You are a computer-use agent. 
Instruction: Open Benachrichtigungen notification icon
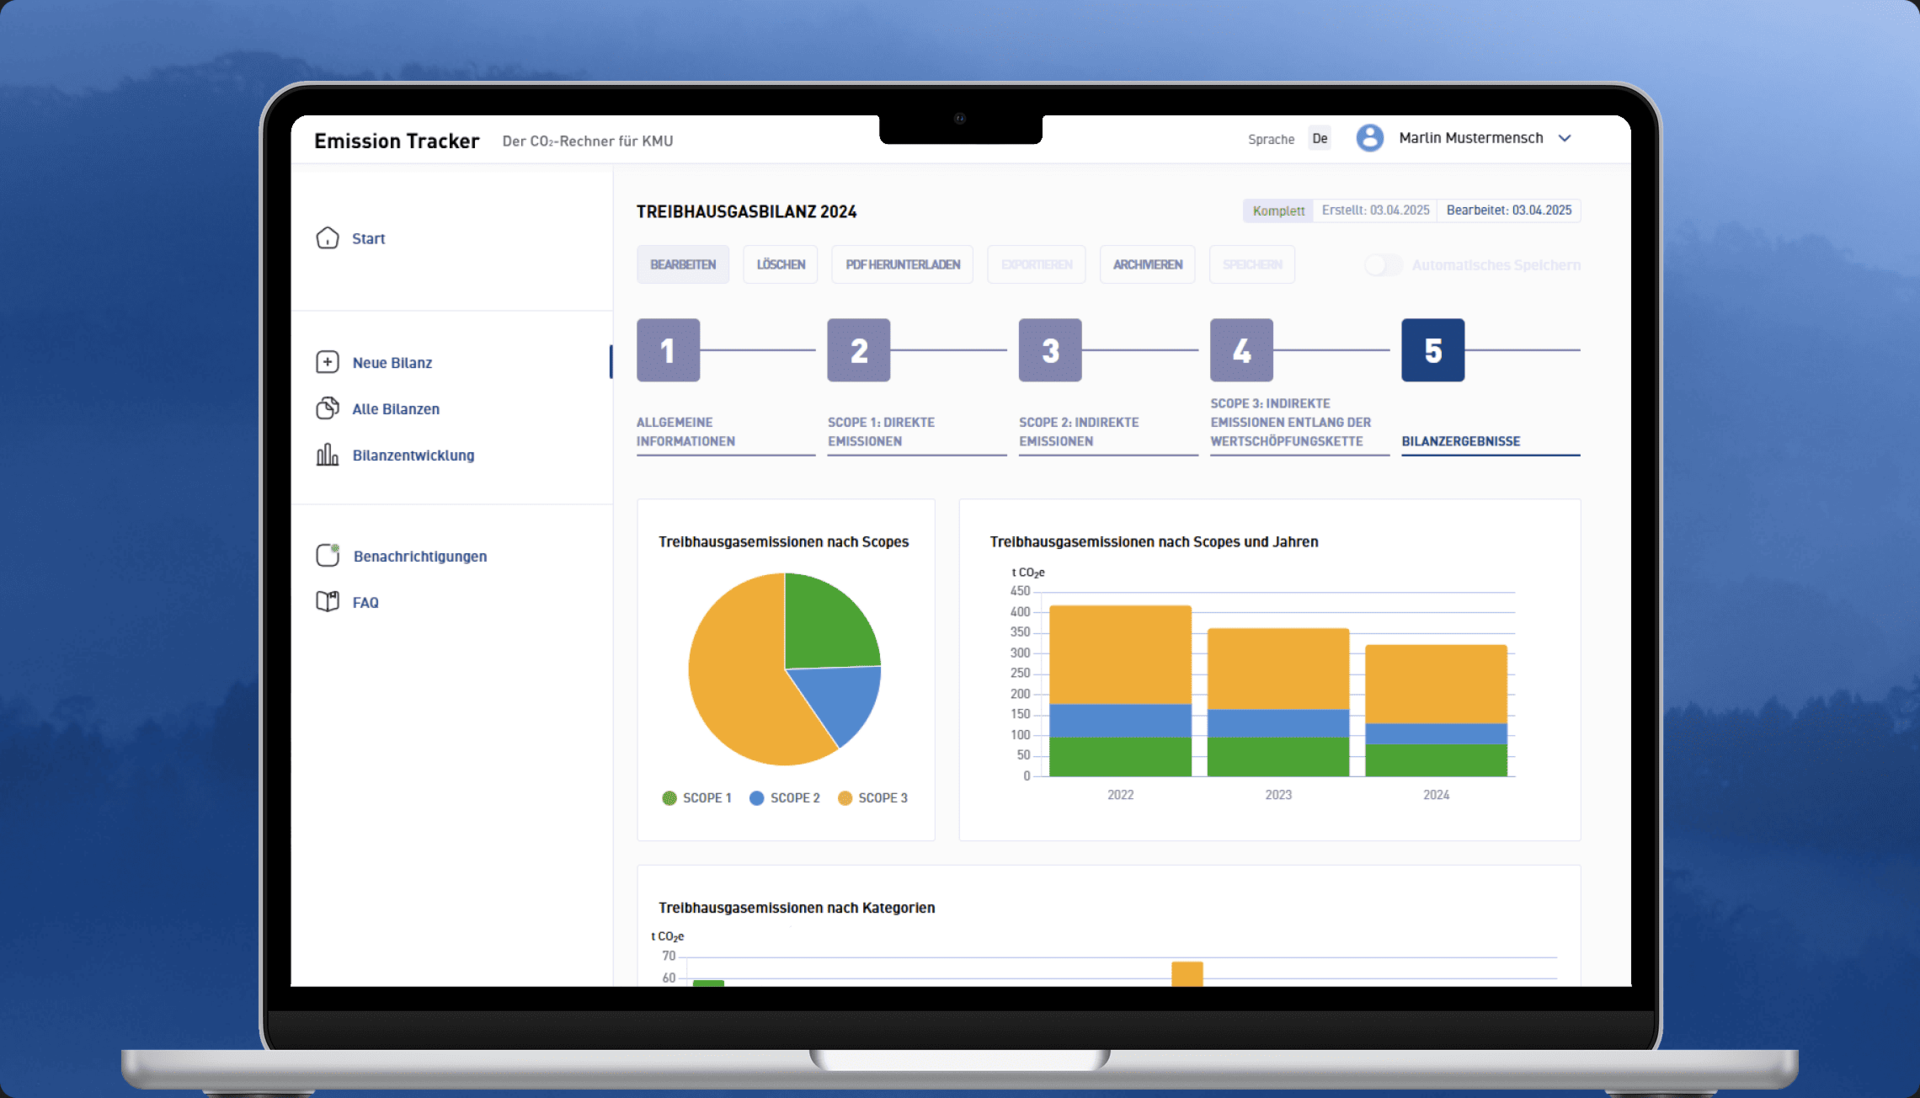(327, 555)
